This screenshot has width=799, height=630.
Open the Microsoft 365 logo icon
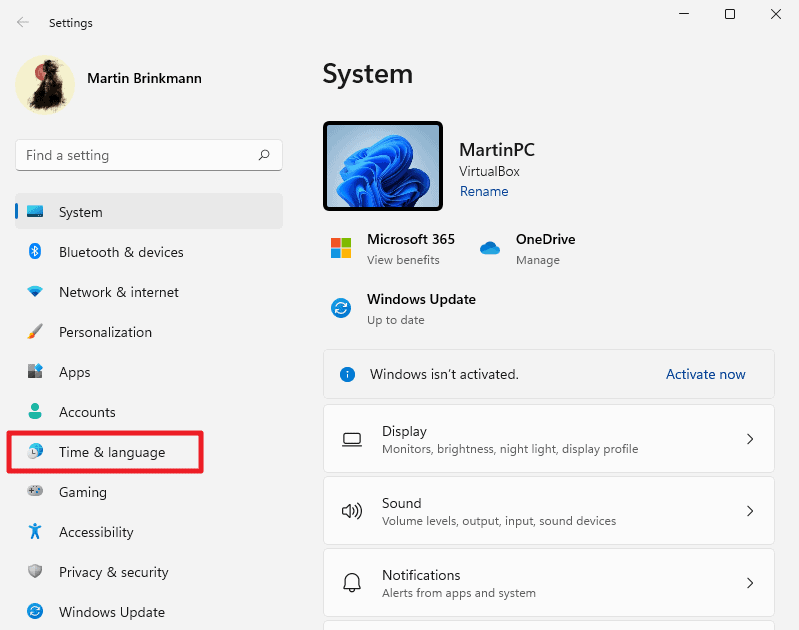coord(341,248)
